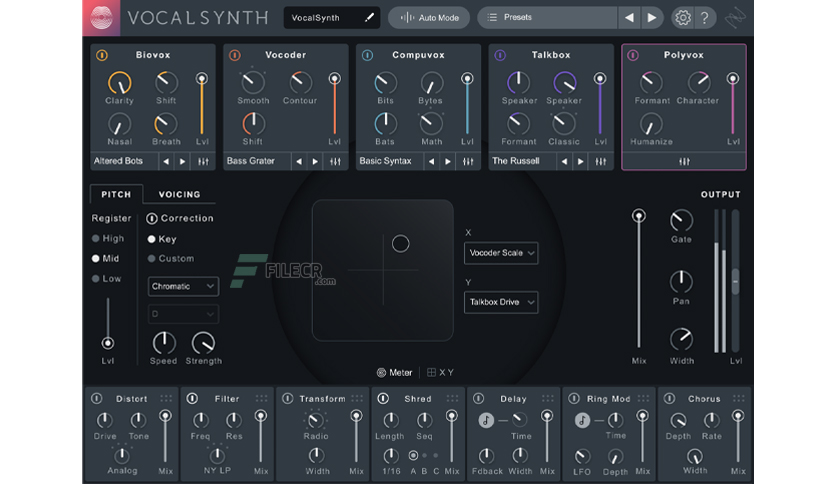Screen dimensions: 836x484
Task: Enable the Distort effect power button
Action: coord(97,398)
